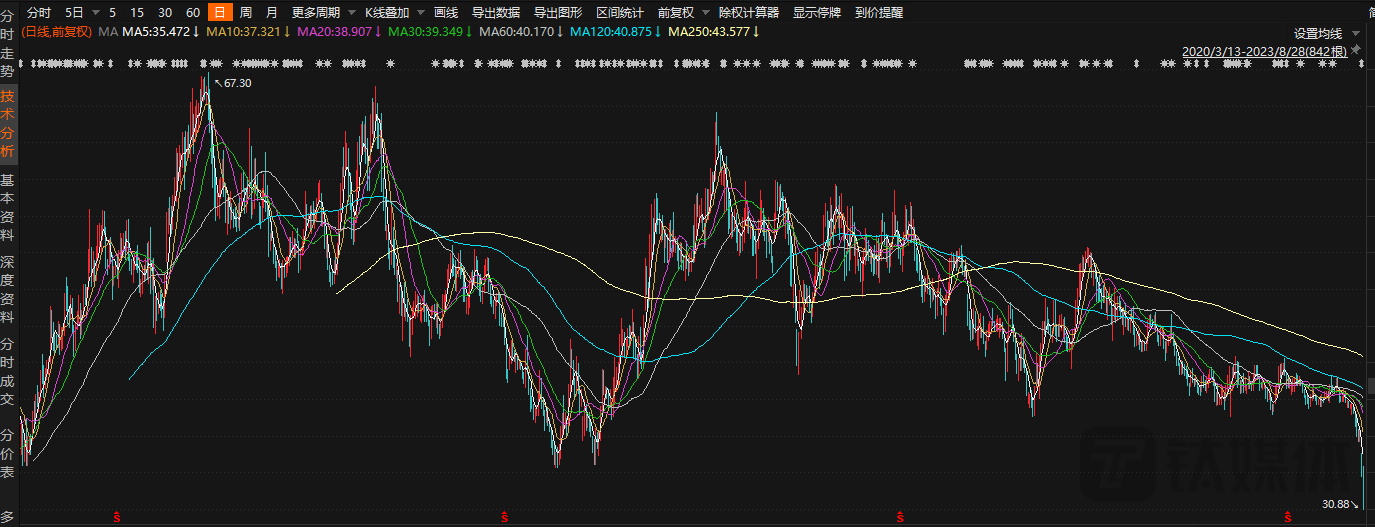
Task: Switch to the 周 weekly period
Action: tap(245, 13)
